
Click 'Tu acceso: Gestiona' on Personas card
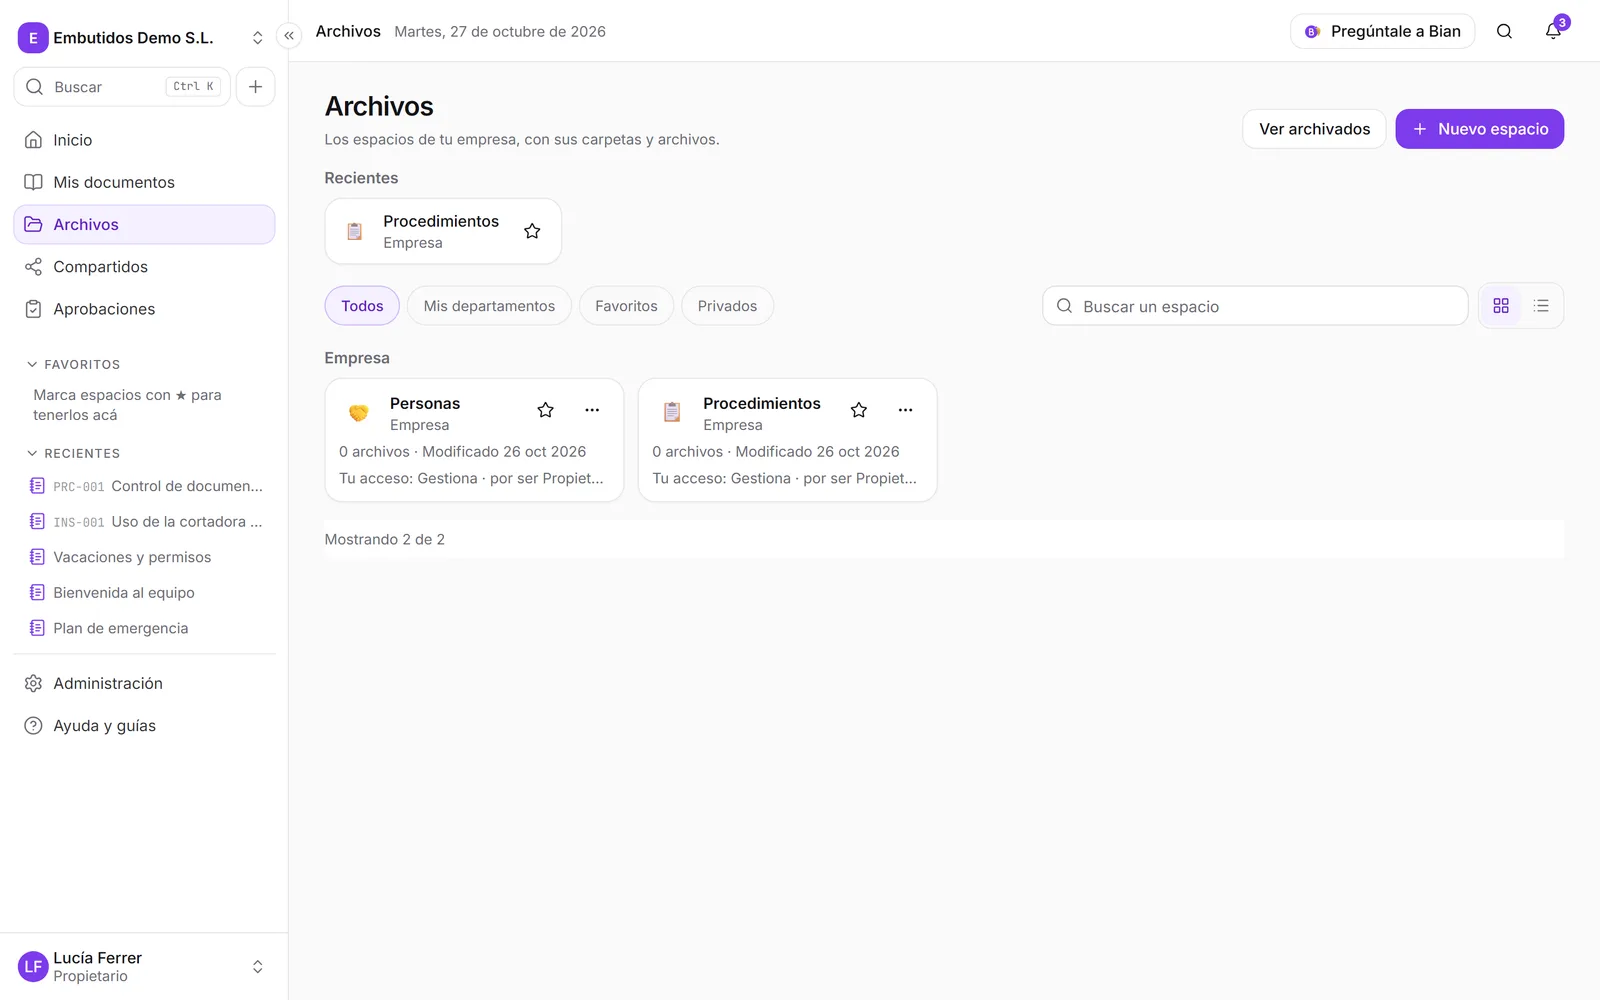(x=408, y=479)
